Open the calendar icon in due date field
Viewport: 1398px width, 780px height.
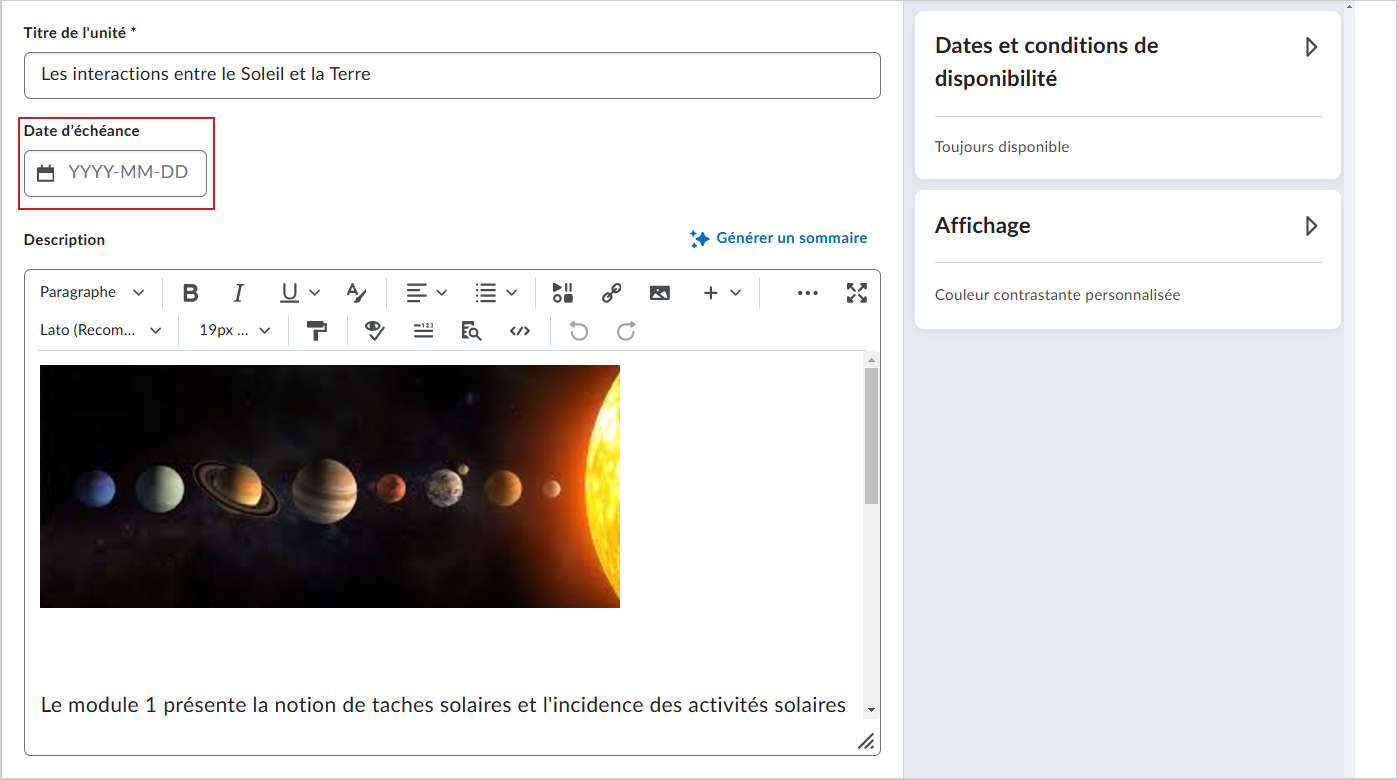point(45,173)
